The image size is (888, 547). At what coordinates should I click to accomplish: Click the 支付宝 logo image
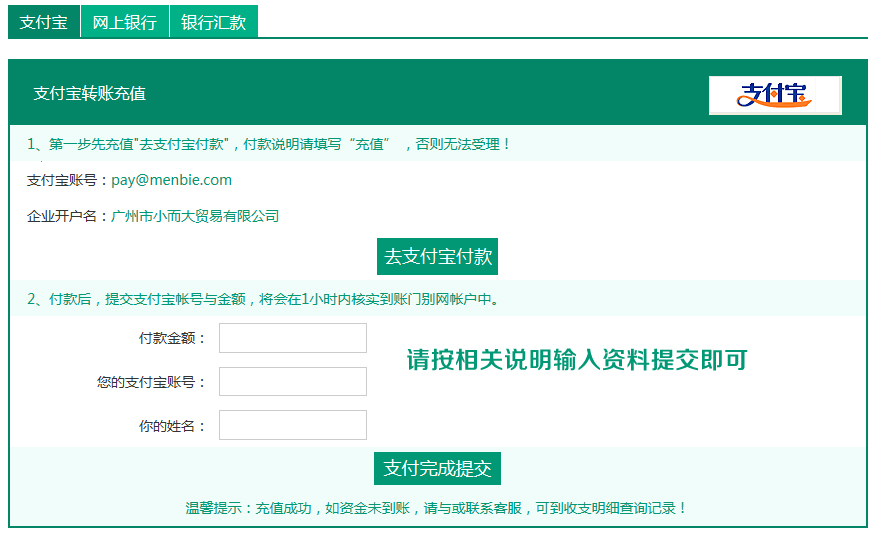(775, 95)
